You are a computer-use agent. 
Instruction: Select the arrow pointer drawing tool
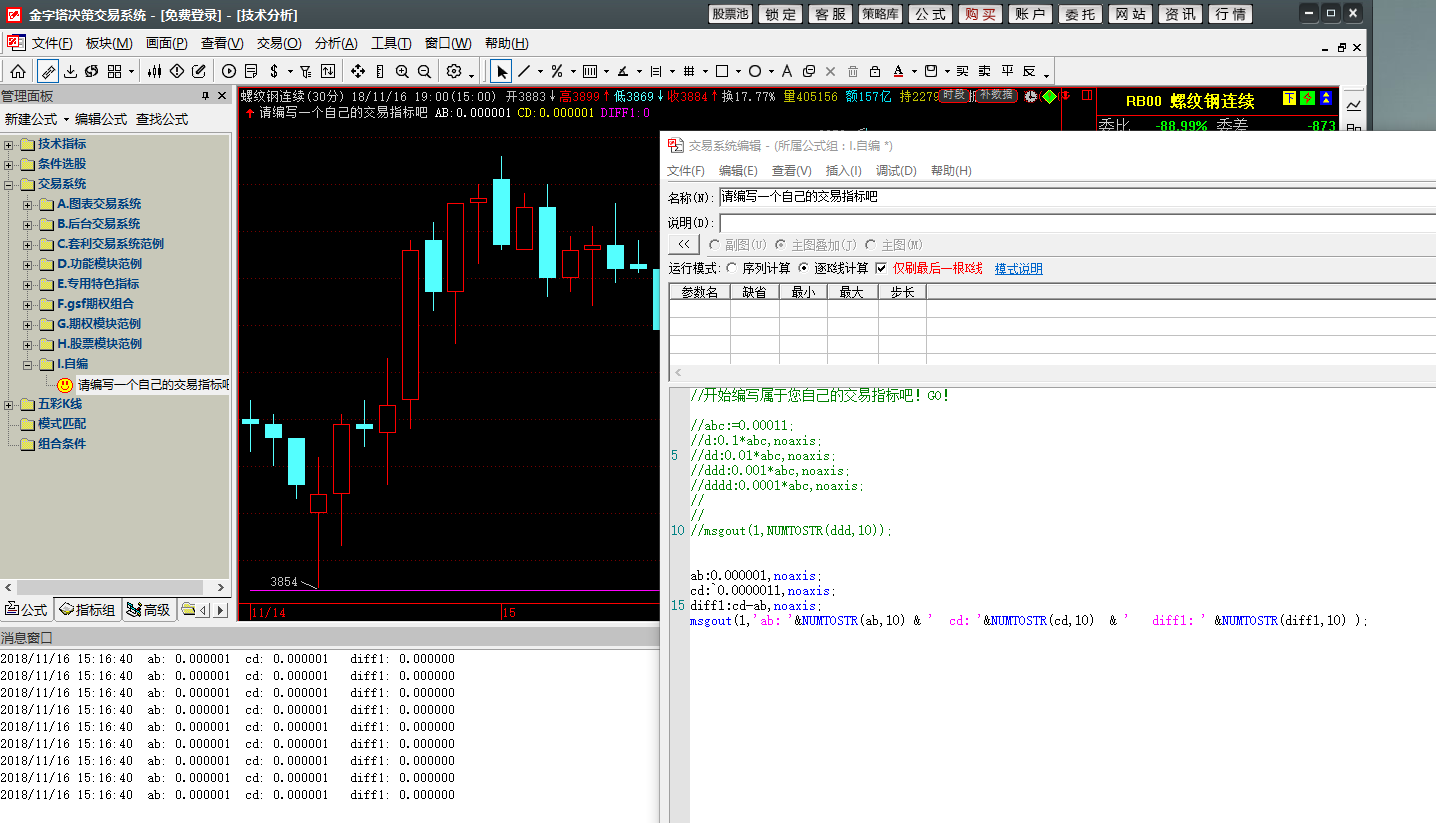coord(501,71)
